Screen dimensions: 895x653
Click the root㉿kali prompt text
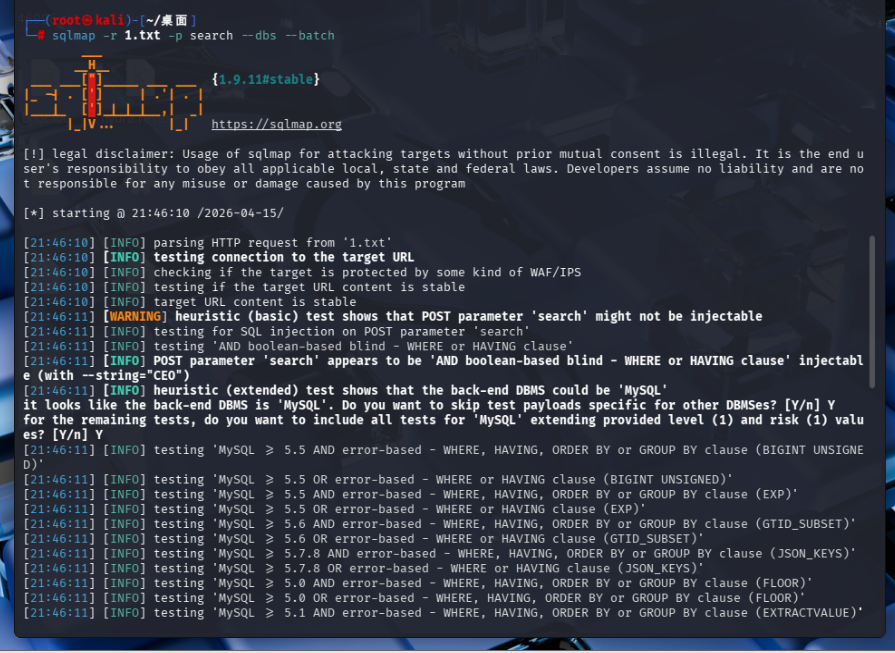tap(87, 21)
